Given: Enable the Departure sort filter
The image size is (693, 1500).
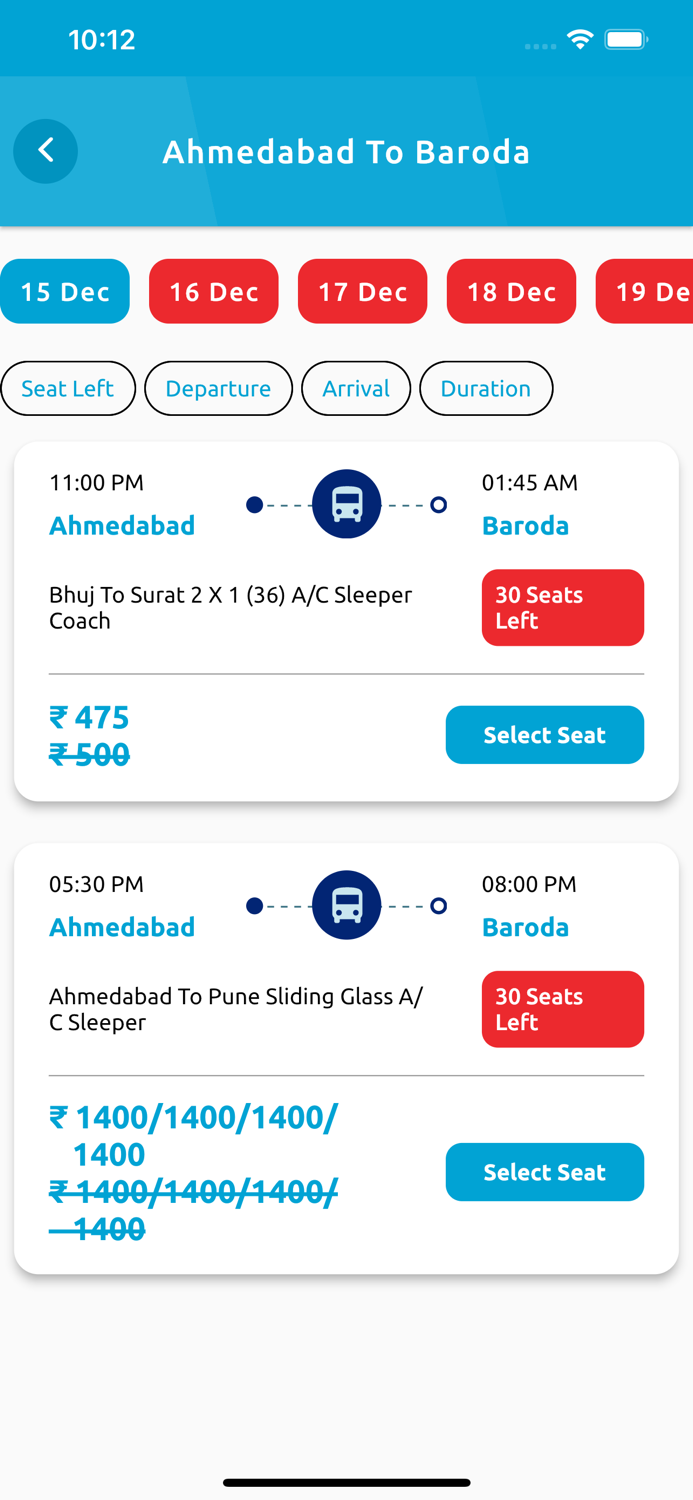Looking at the screenshot, I should 218,388.
